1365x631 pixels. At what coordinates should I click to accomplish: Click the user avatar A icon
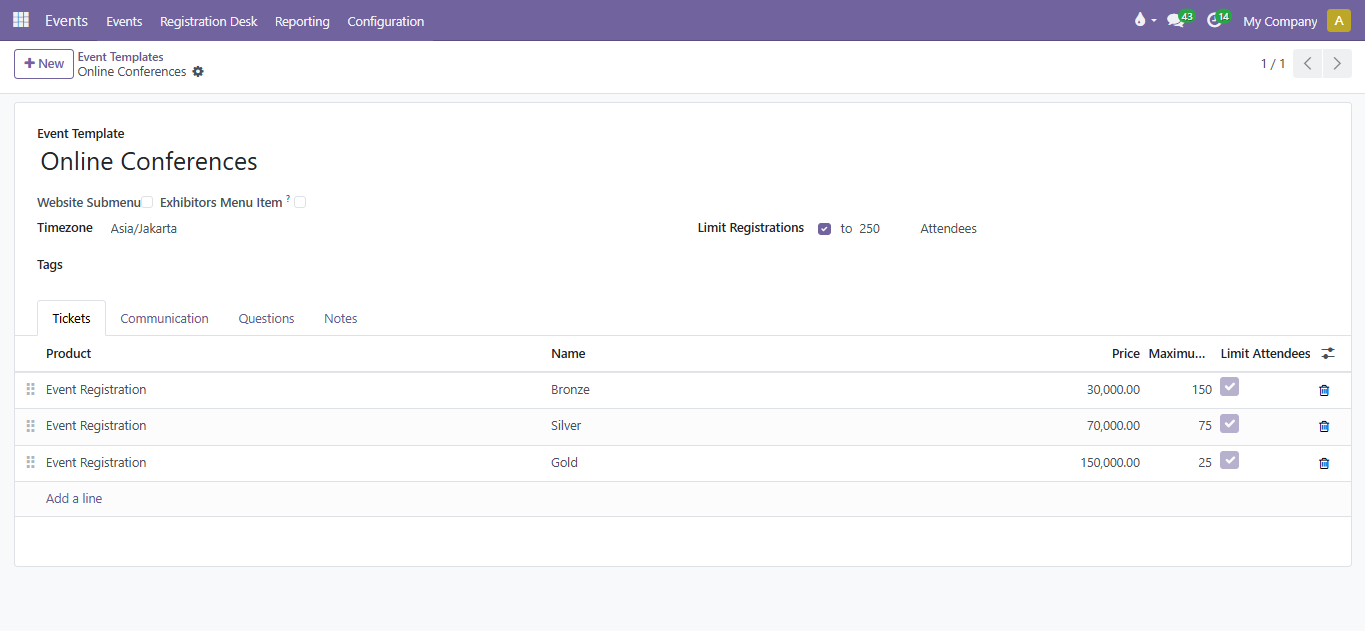click(x=1338, y=21)
